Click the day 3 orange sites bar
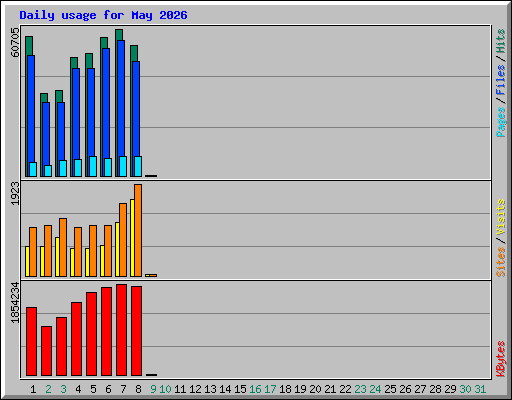This screenshot has height=400, width=512. (x=63, y=247)
